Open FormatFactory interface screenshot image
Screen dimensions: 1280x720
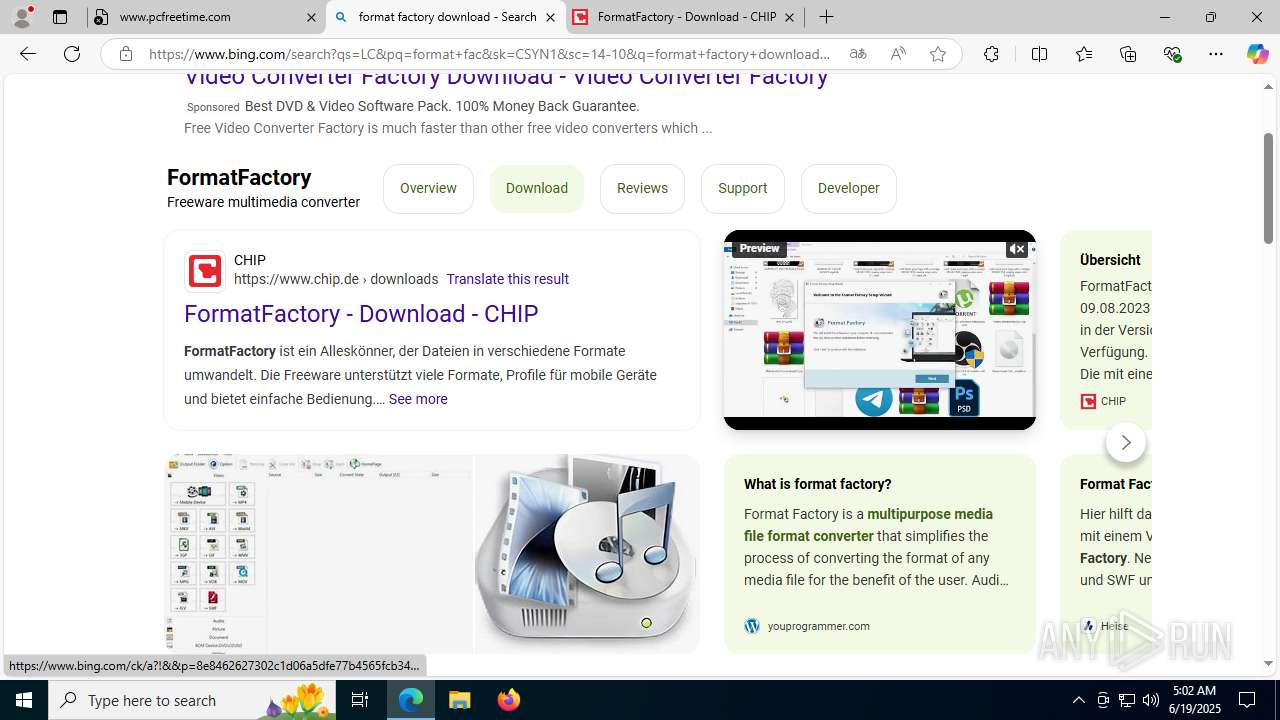tap(320, 554)
